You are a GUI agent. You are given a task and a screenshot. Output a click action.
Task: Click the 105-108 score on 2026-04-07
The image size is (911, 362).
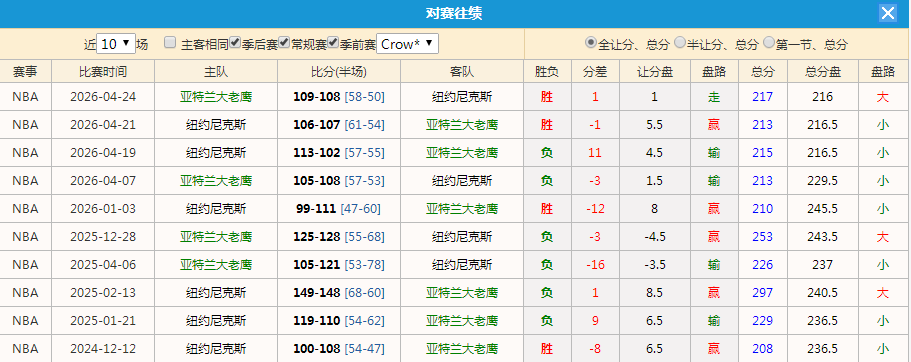[x=317, y=181]
